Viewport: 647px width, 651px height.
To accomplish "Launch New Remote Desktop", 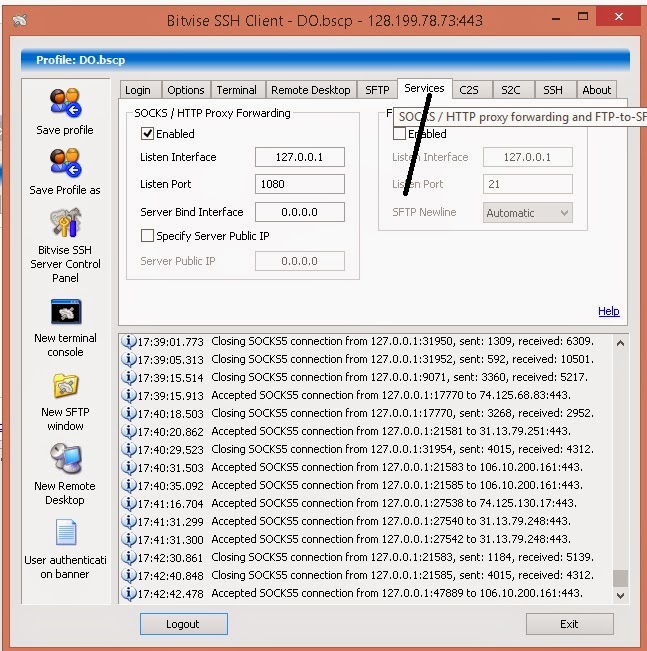I will [66, 459].
